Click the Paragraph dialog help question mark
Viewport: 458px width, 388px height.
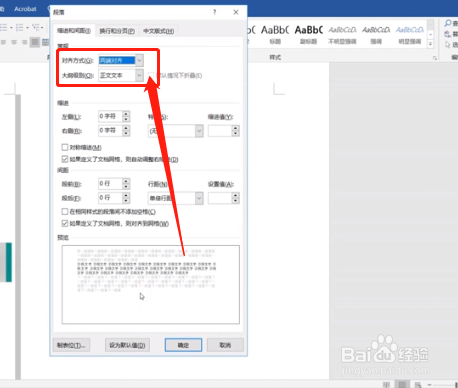coord(214,12)
